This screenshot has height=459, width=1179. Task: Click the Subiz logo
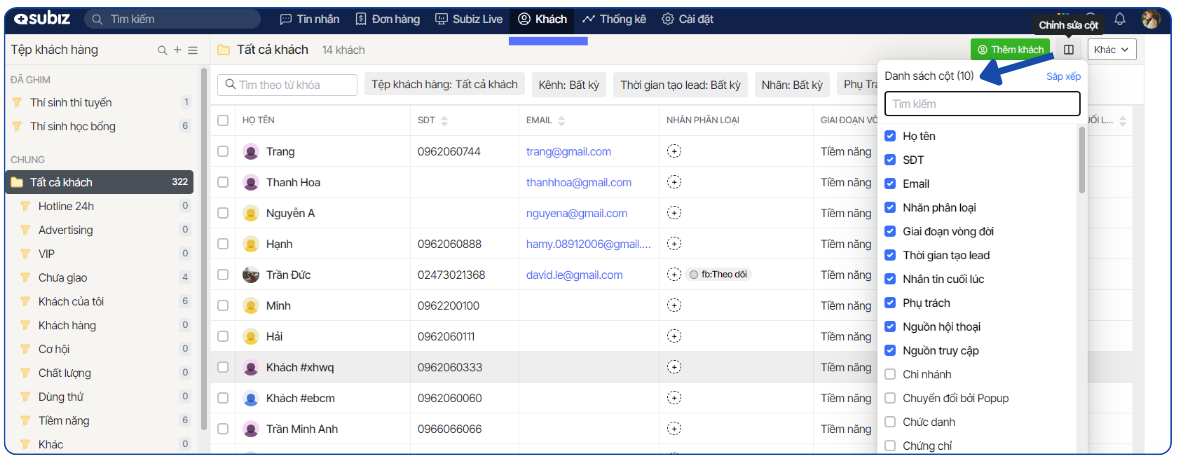click(42, 19)
